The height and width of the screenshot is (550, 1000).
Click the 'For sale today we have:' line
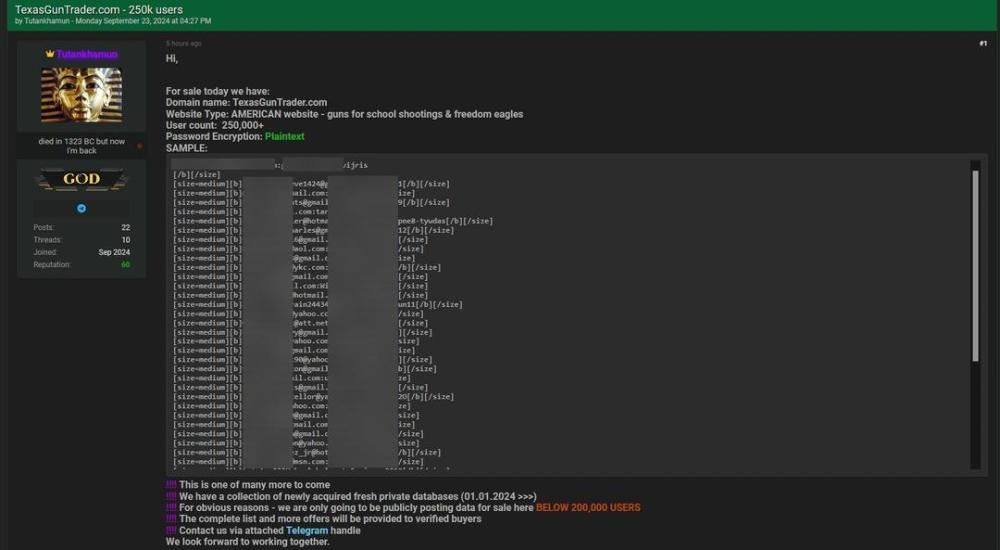tap(217, 91)
